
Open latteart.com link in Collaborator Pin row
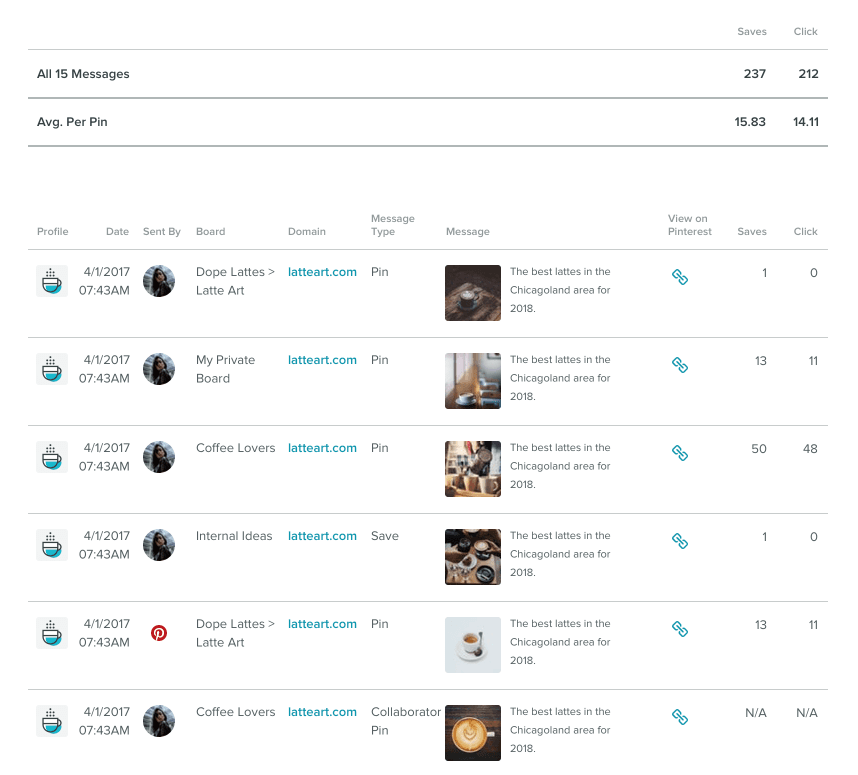322,712
